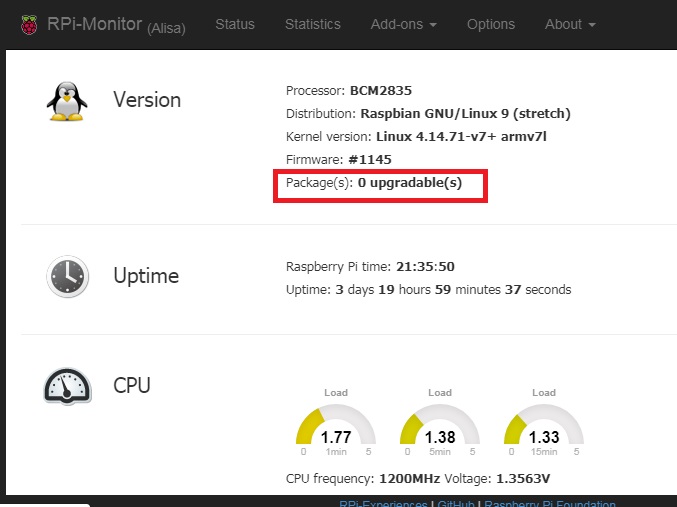This screenshot has height=507, width=677.
Task: Click the 5min load gauge
Action: 440,425
